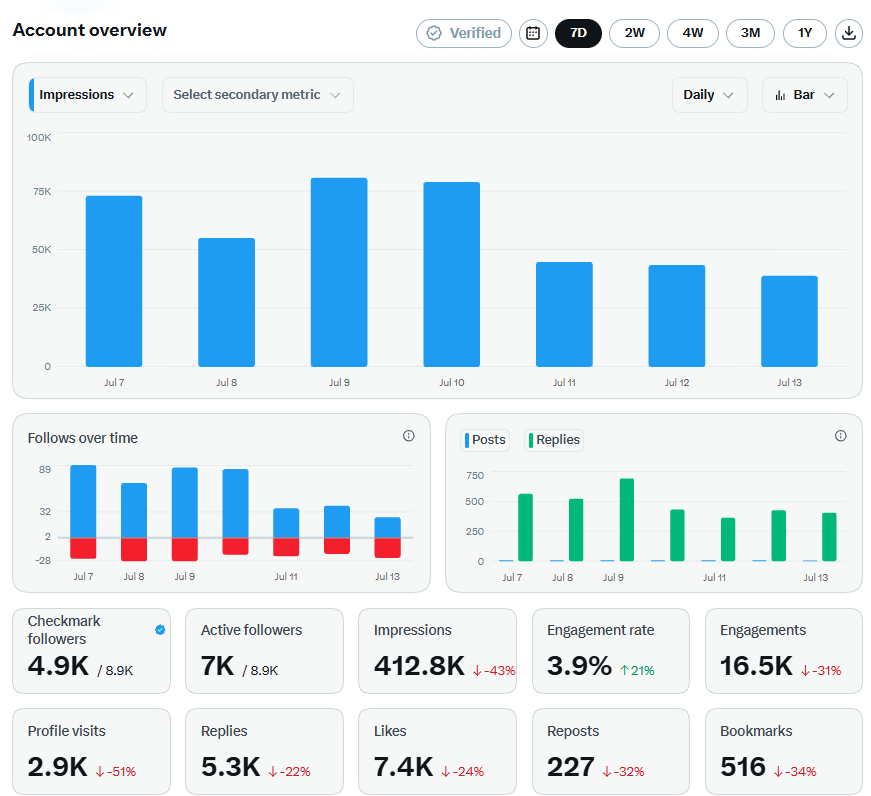This screenshot has height=796, width=871.
Task: Open the Reposts 227 card
Action: pyautogui.click(x=610, y=751)
